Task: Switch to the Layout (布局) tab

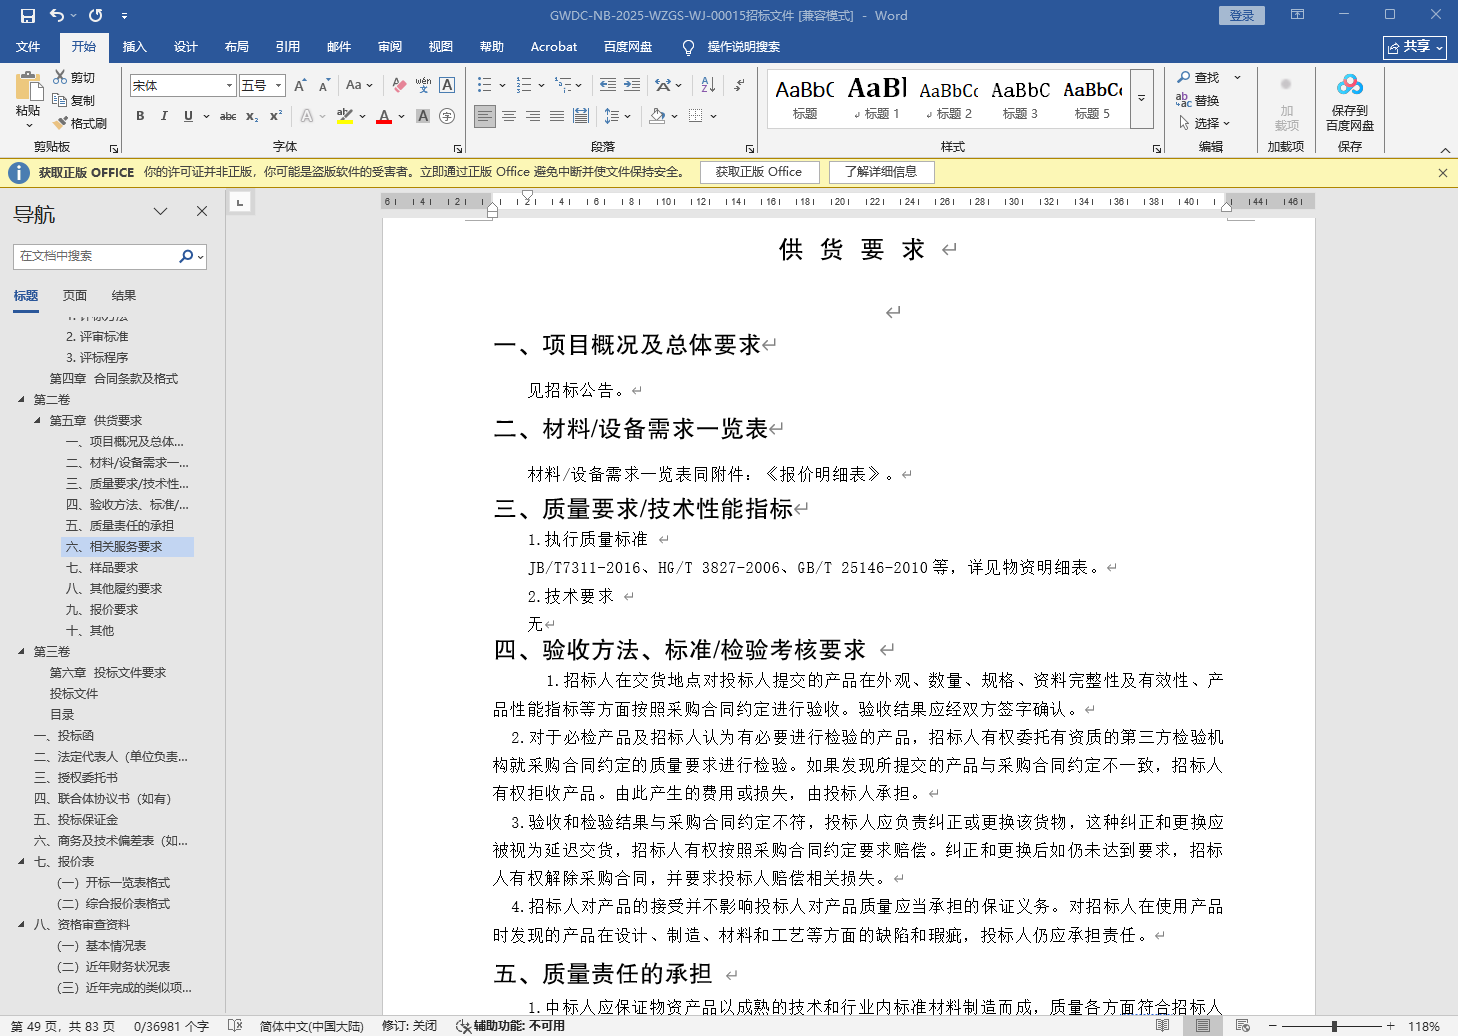Action: 237,47
